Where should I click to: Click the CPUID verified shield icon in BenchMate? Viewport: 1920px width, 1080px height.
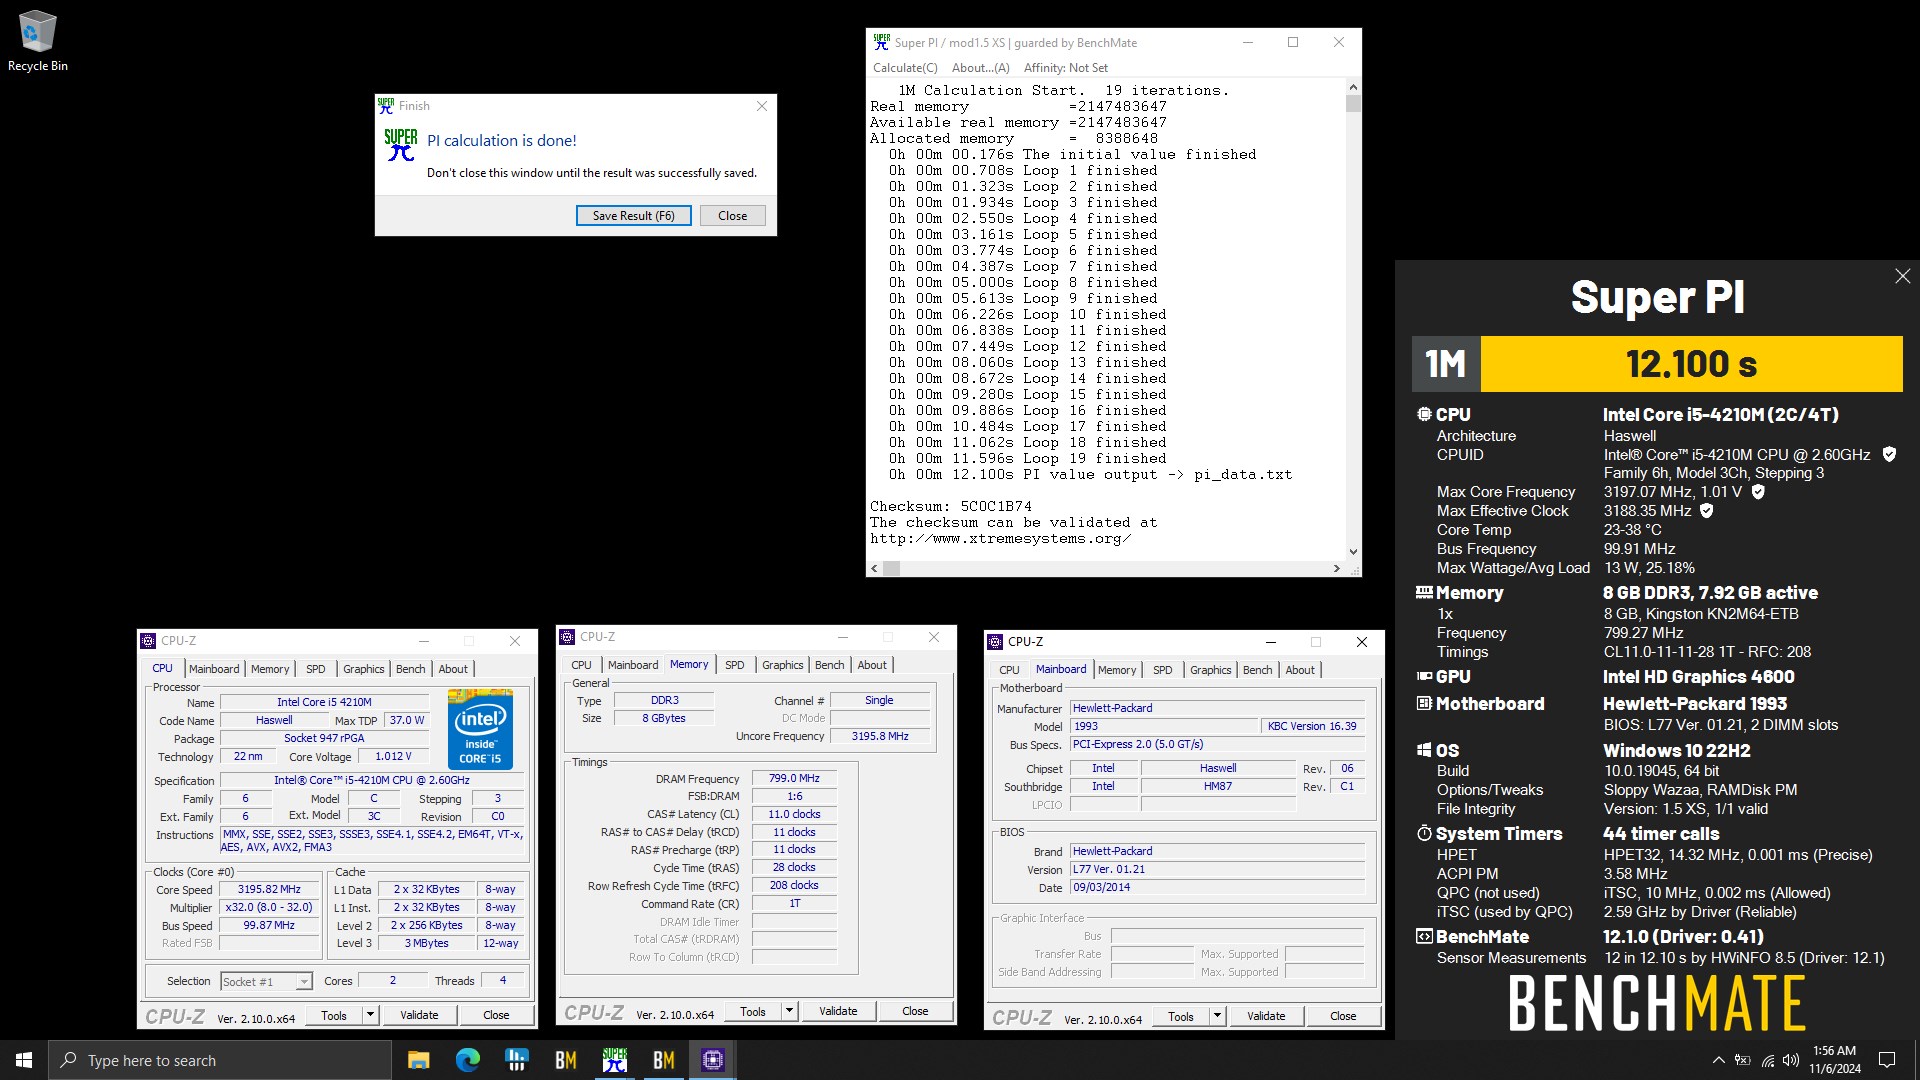tap(1889, 454)
